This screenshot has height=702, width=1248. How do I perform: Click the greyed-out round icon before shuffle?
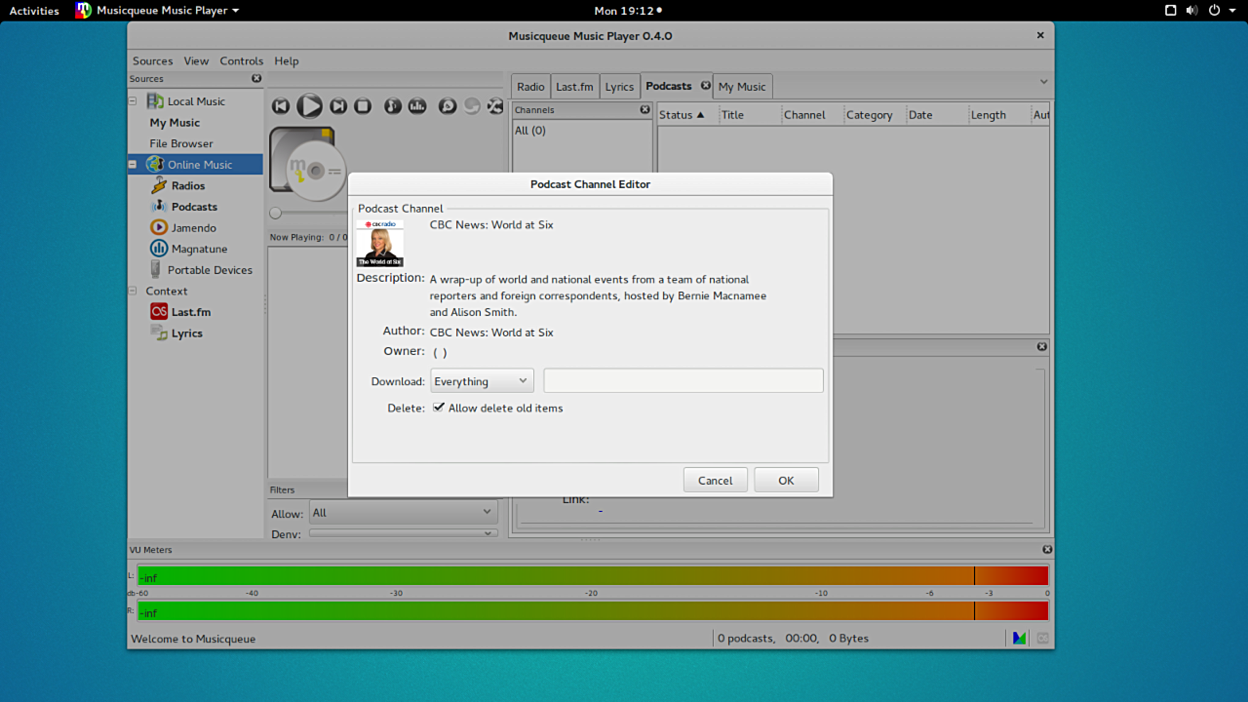[x=472, y=106]
